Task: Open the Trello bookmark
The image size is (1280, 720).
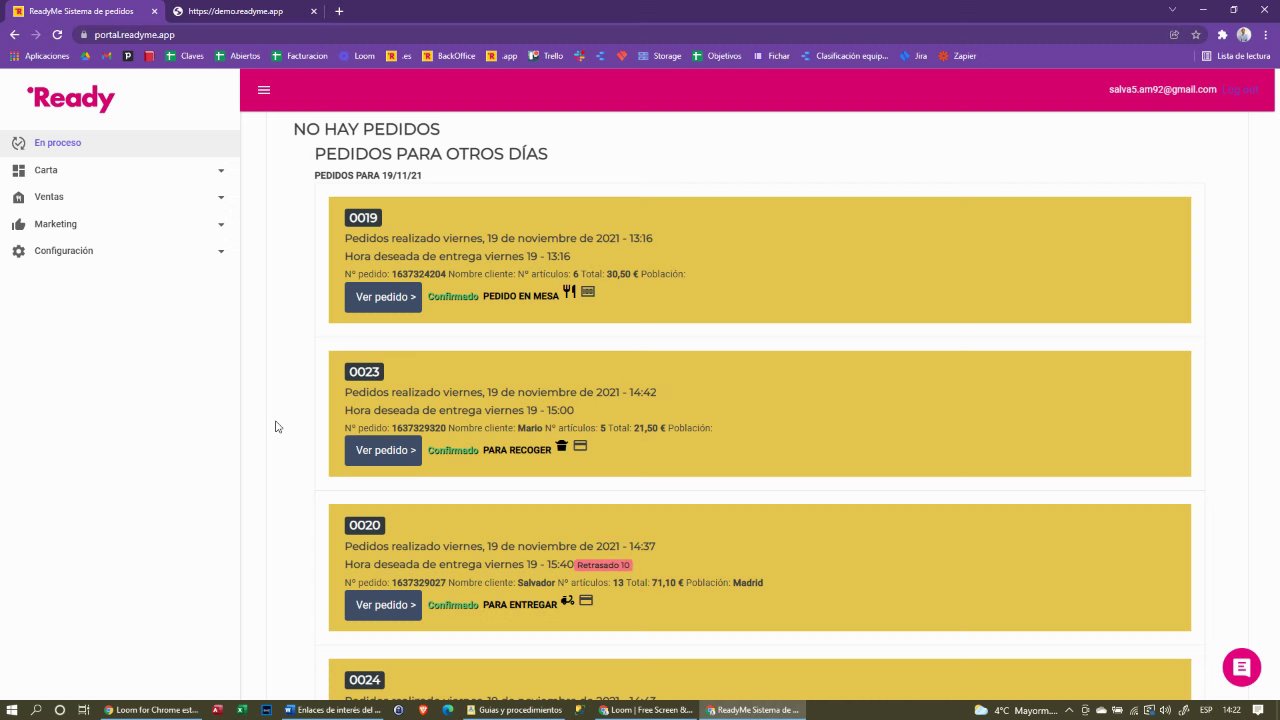Action: [546, 56]
